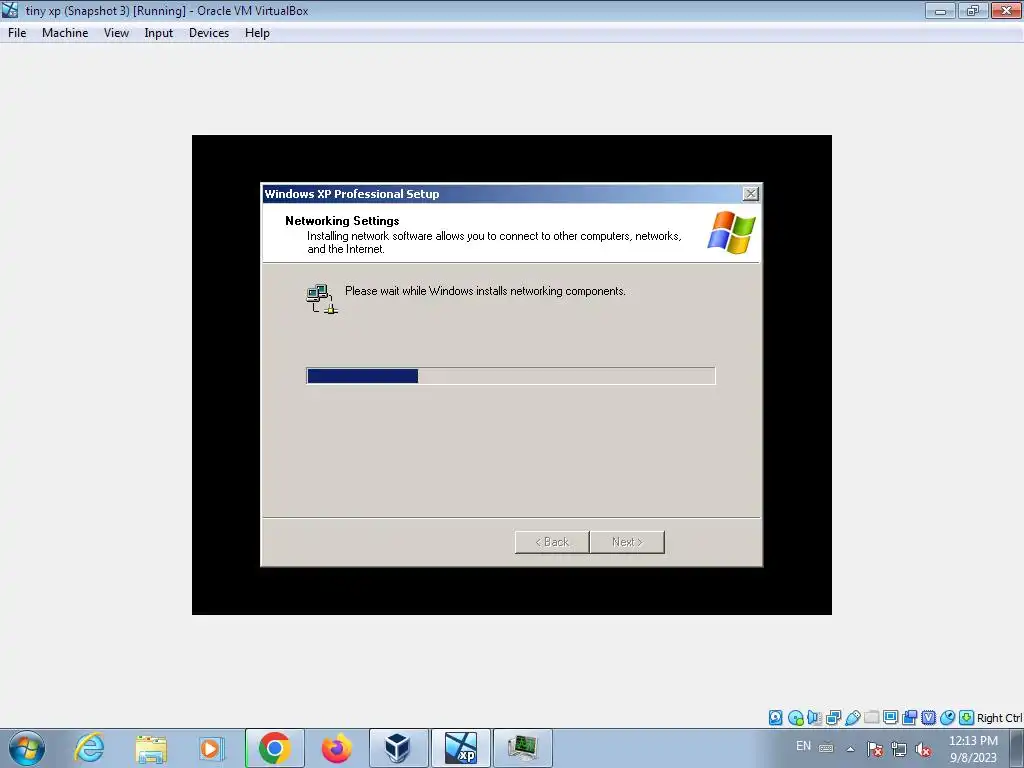Open the File menu
1024x768 pixels.
click(17, 33)
